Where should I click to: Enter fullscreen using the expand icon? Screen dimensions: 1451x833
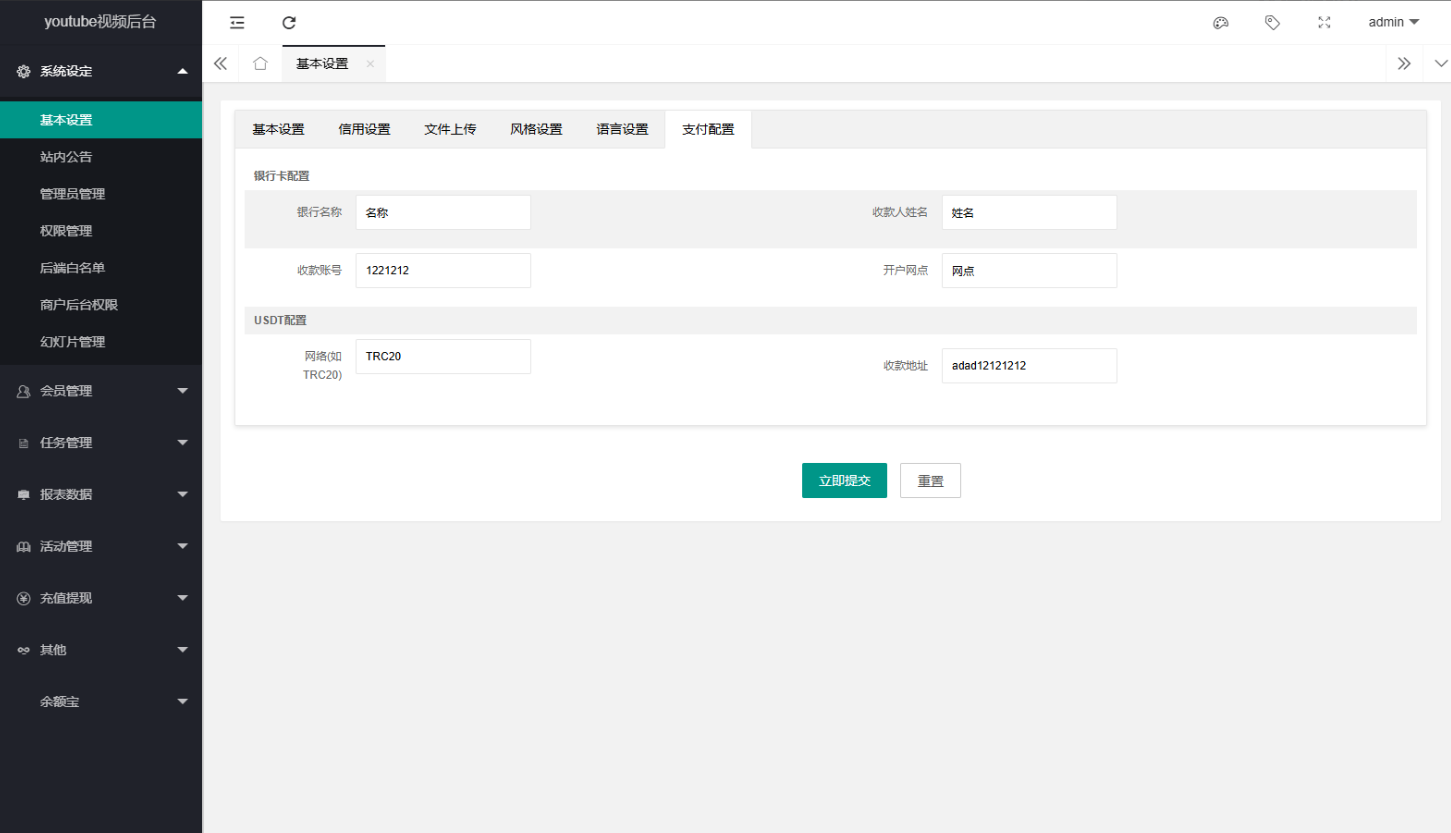(1324, 22)
